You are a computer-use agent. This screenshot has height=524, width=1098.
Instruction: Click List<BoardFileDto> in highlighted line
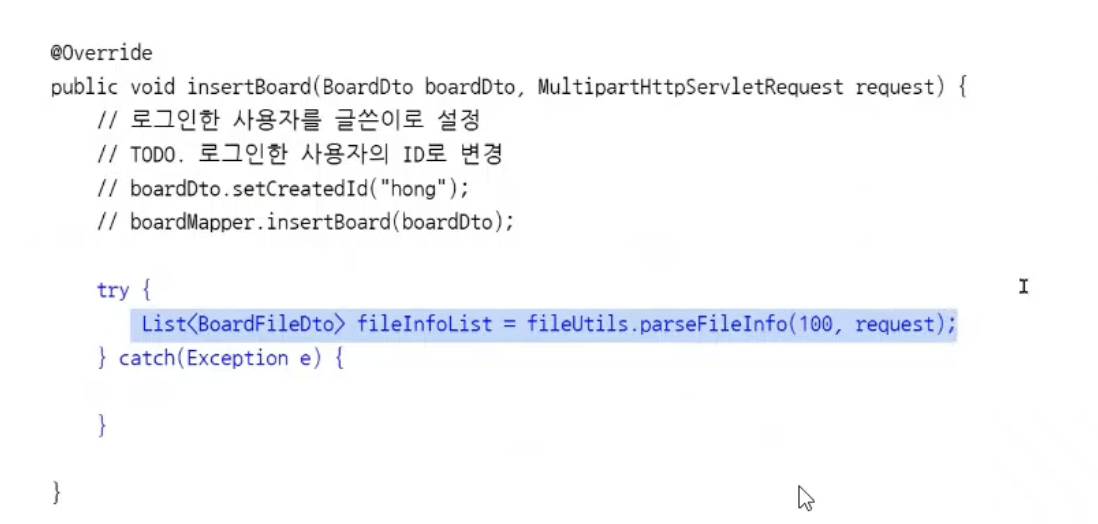click(x=244, y=324)
